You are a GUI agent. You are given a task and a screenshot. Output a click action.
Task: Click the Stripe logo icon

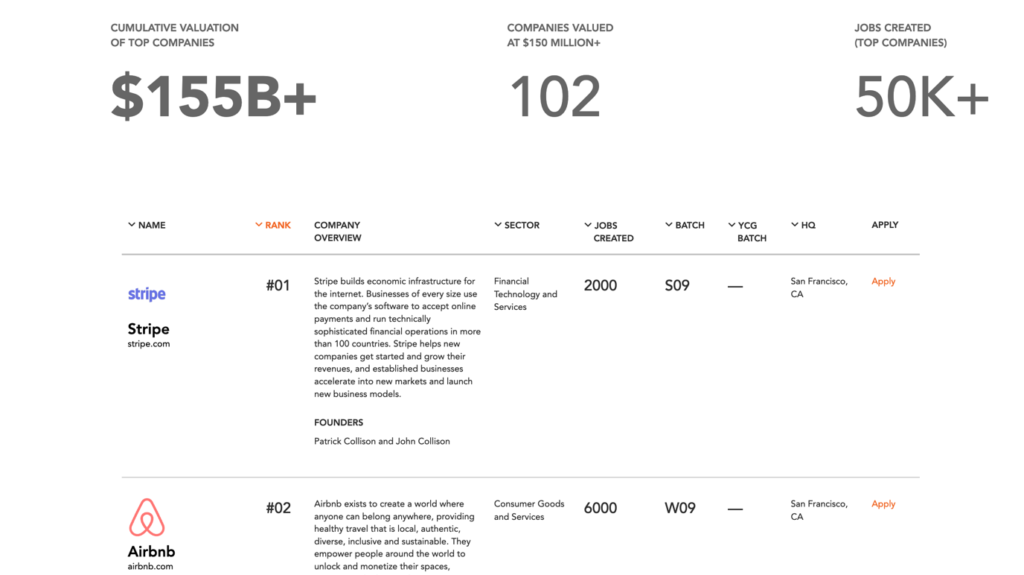[x=146, y=294]
